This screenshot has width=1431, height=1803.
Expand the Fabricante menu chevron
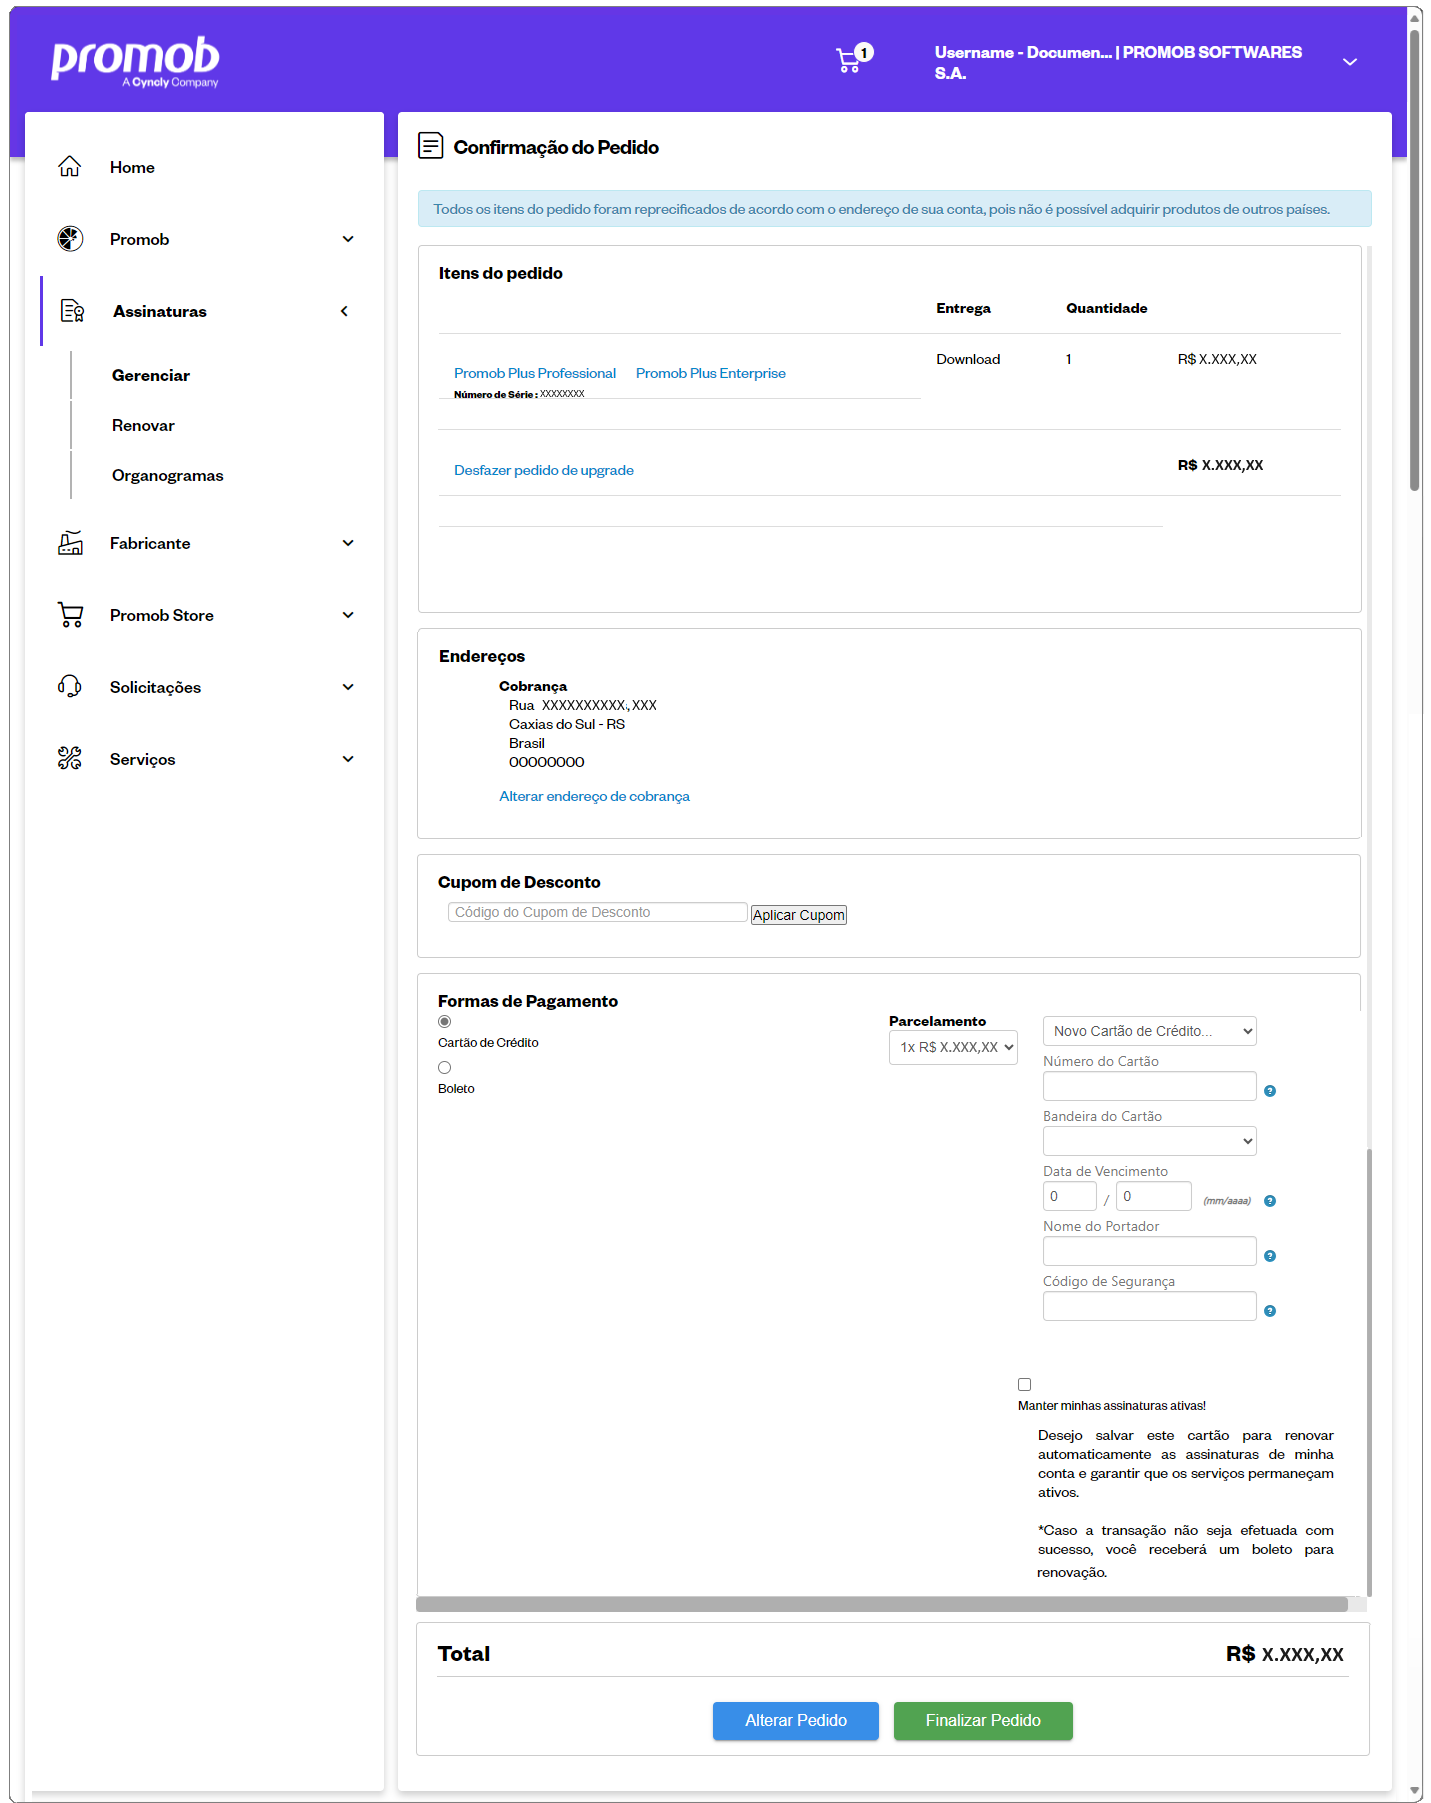click(348, 543)
